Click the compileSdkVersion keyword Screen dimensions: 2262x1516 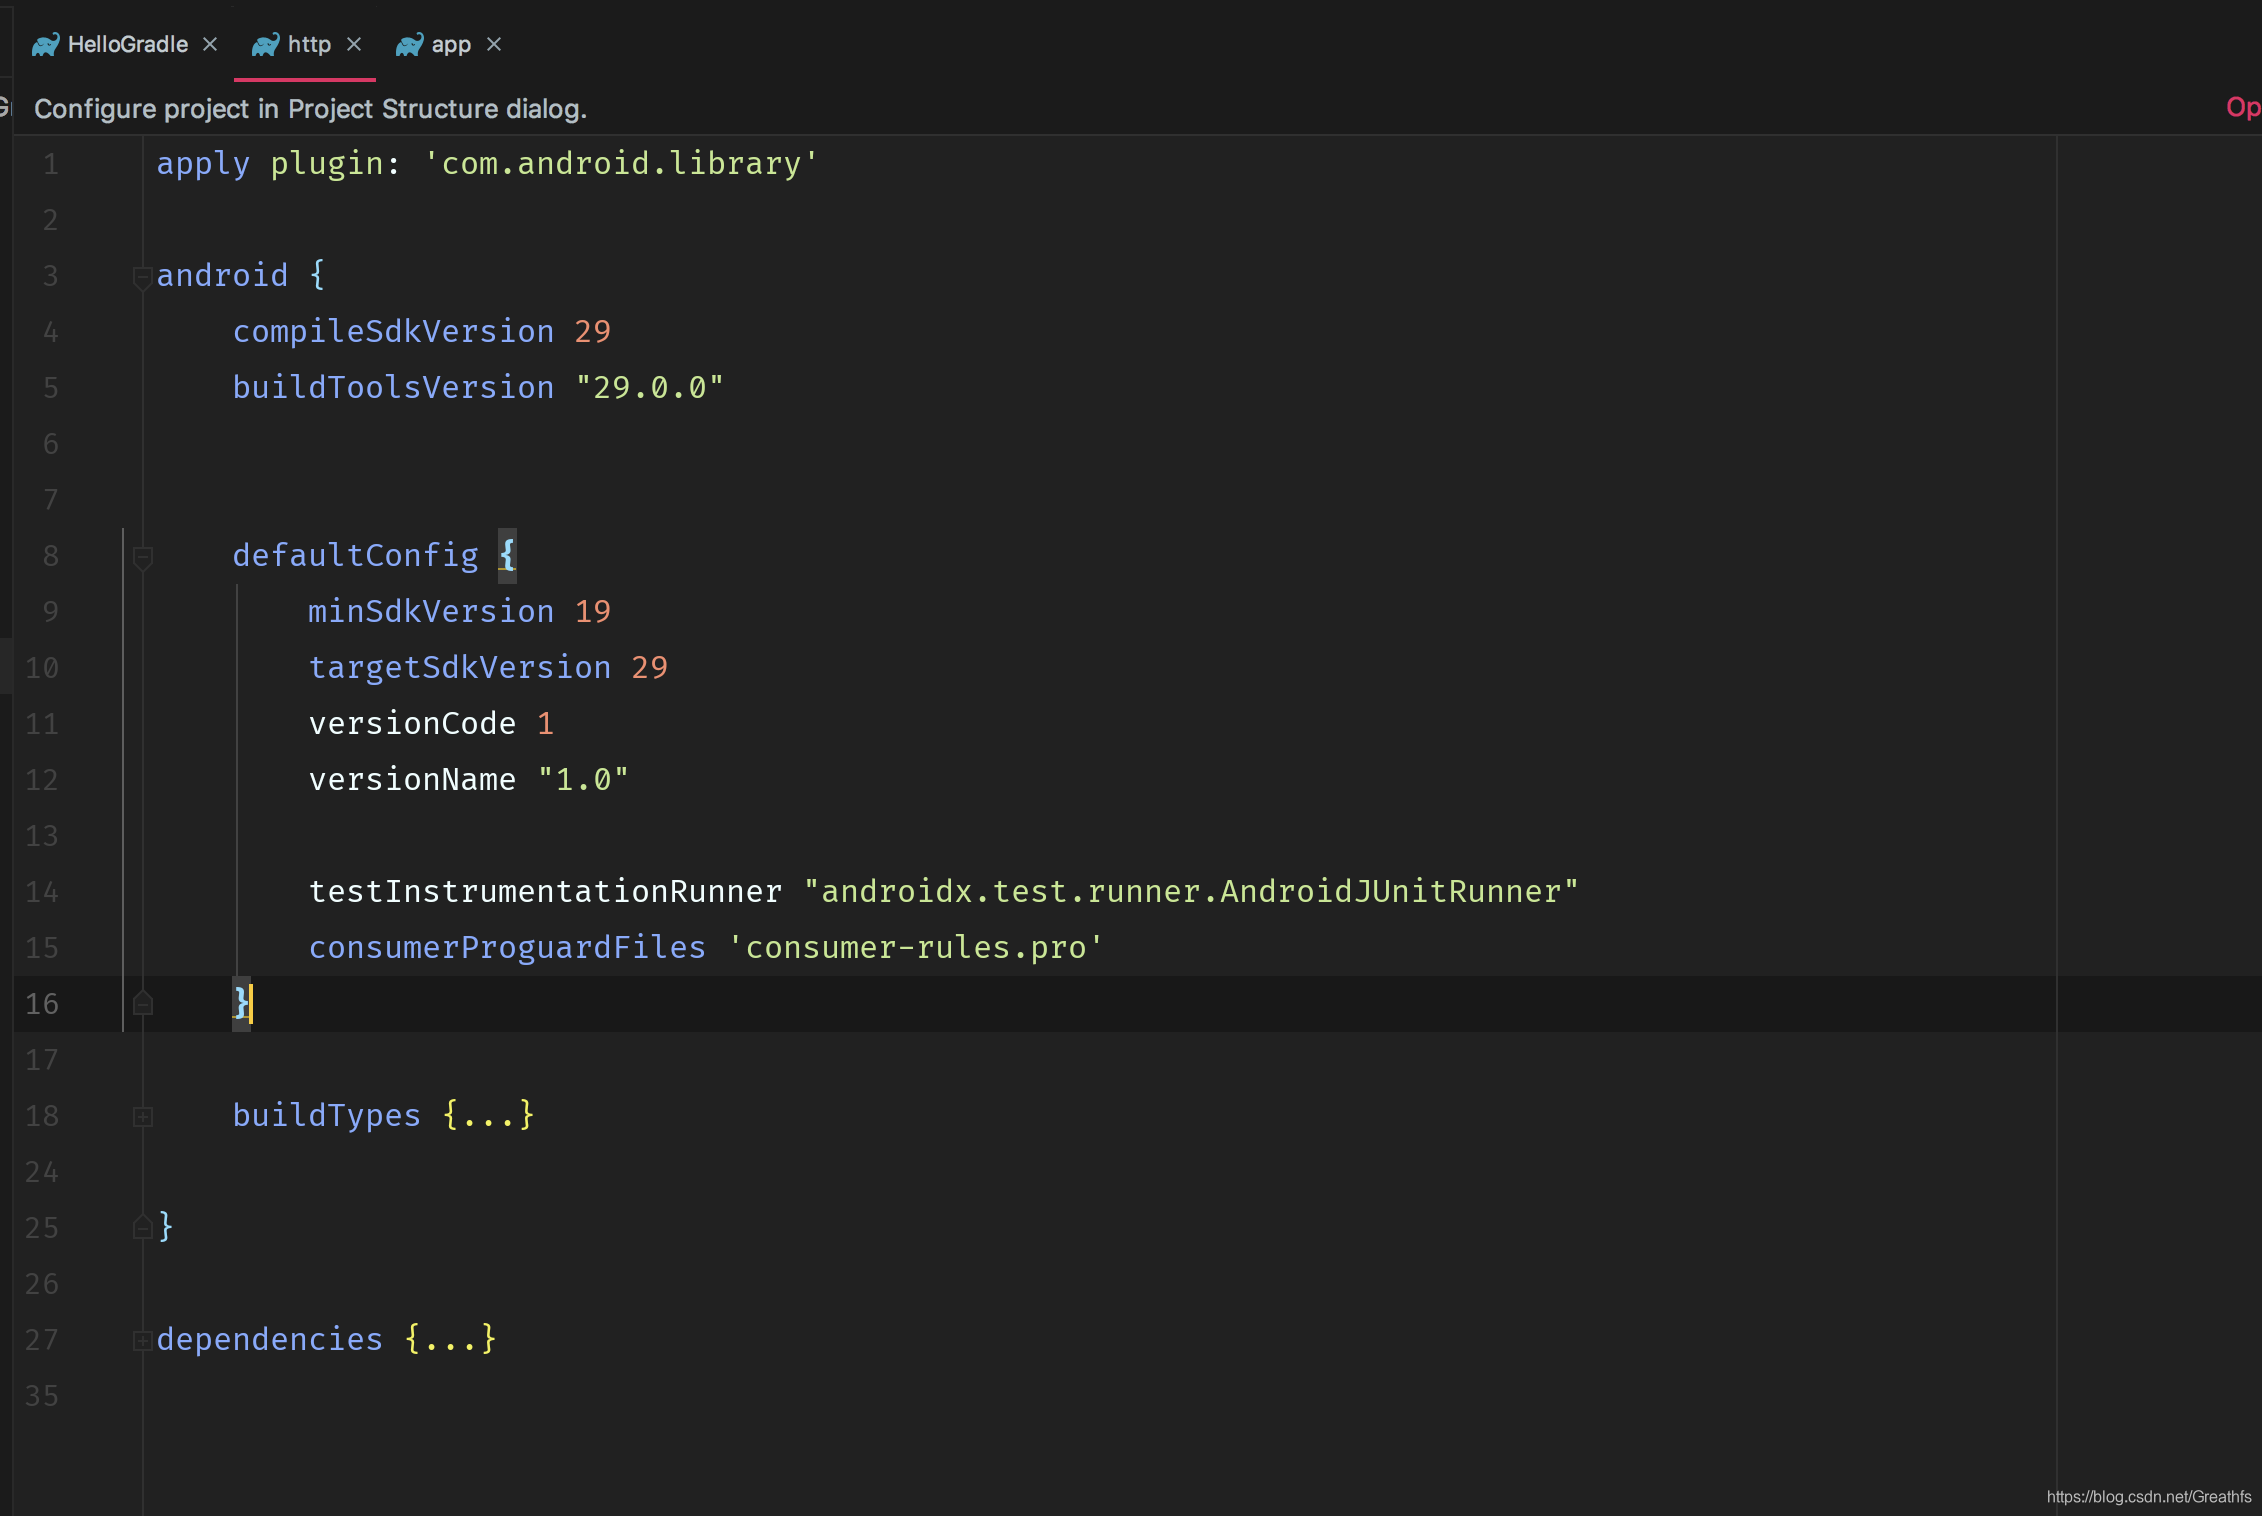pyautogui.click(x=393, y=331)
